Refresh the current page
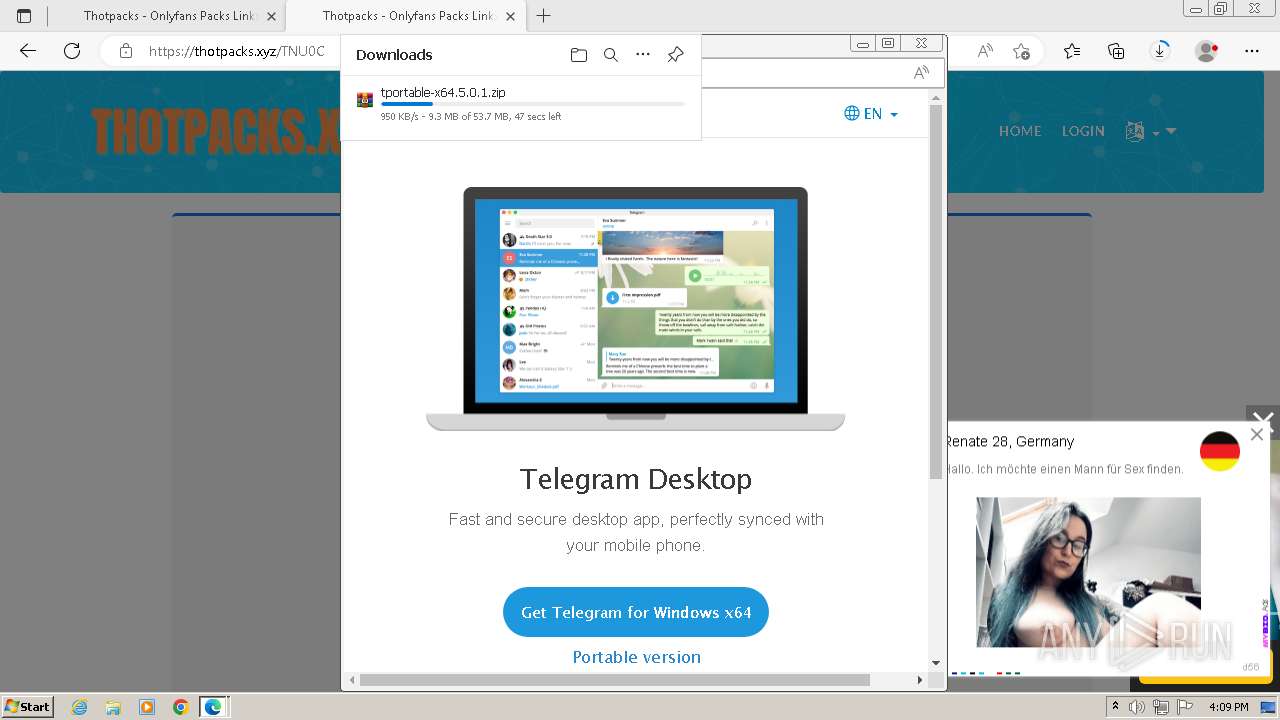 72,51
